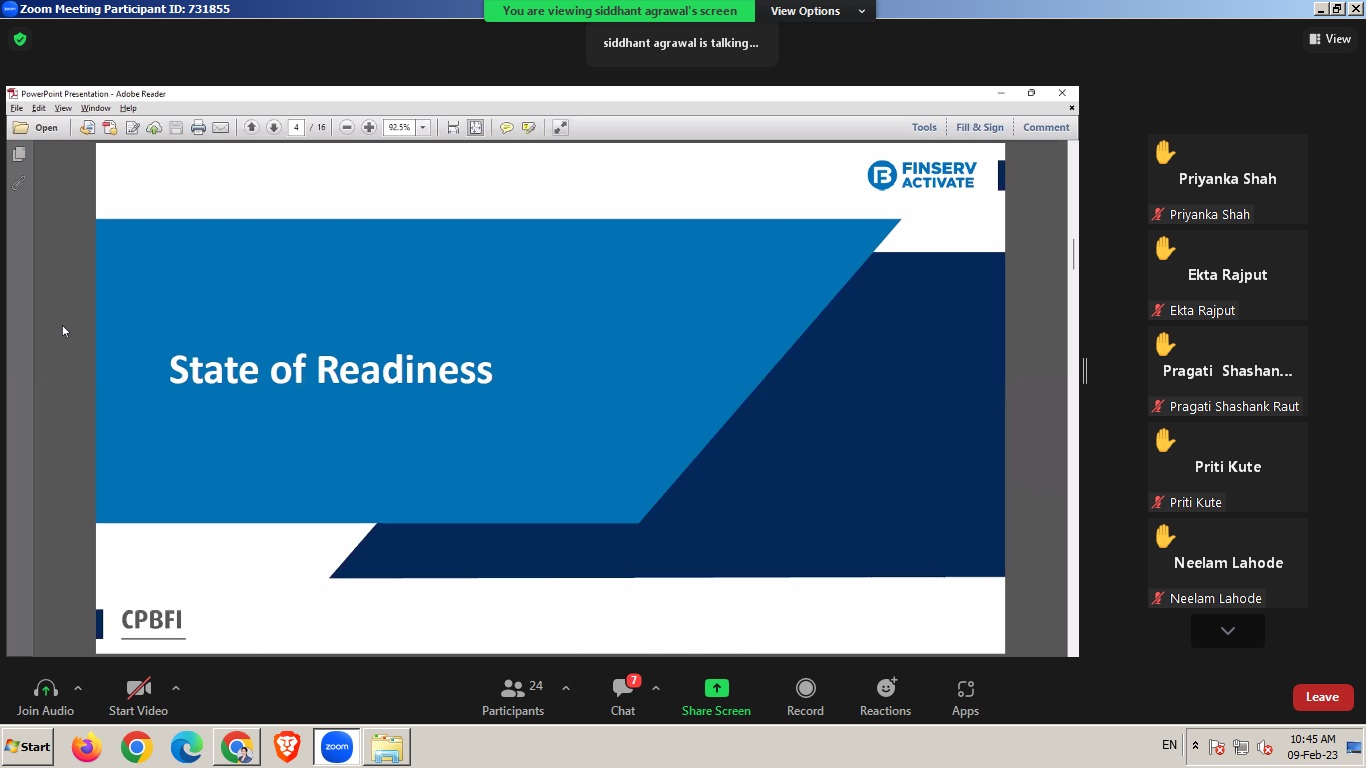Go to next page with down arrow

[273, 128]
